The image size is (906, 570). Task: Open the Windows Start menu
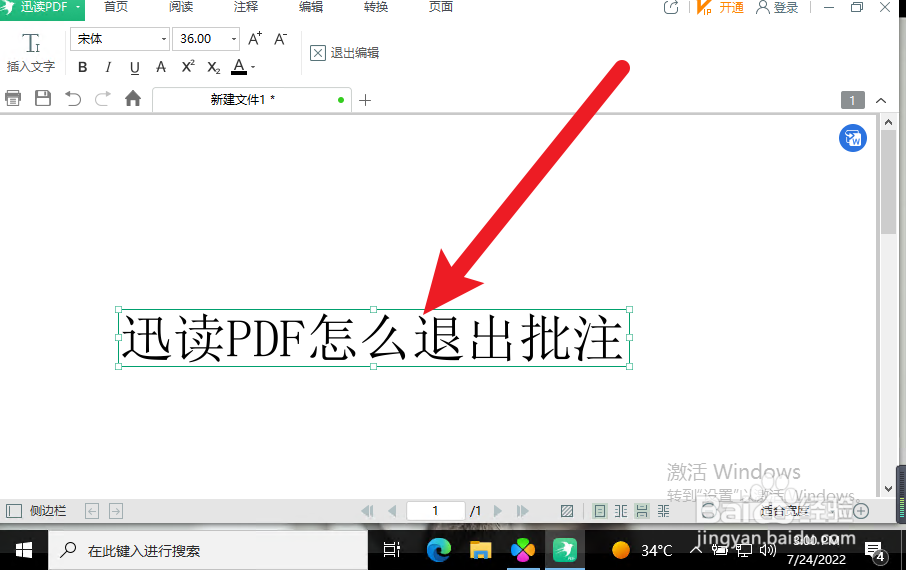[24, 550]
